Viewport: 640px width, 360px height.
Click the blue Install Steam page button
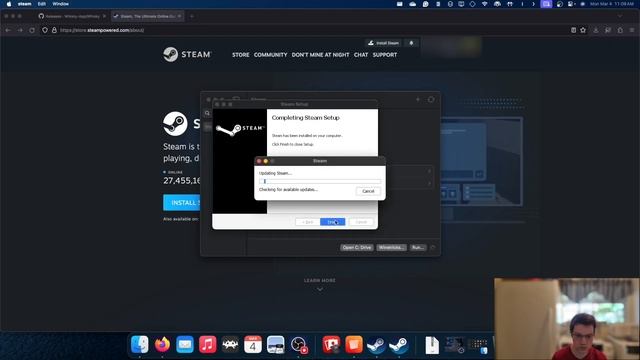click(x=182, y=202)
